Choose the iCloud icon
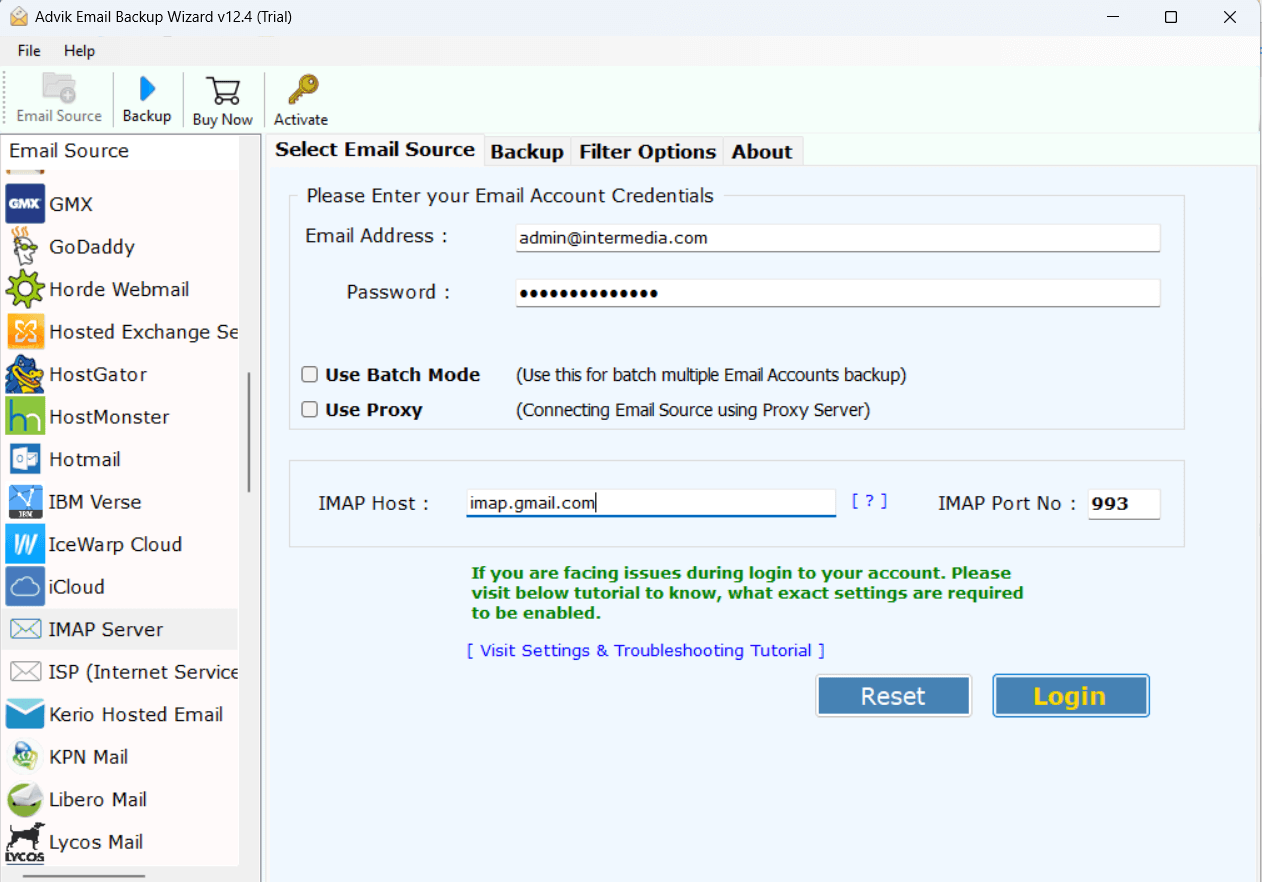 (x=25, y=587)
